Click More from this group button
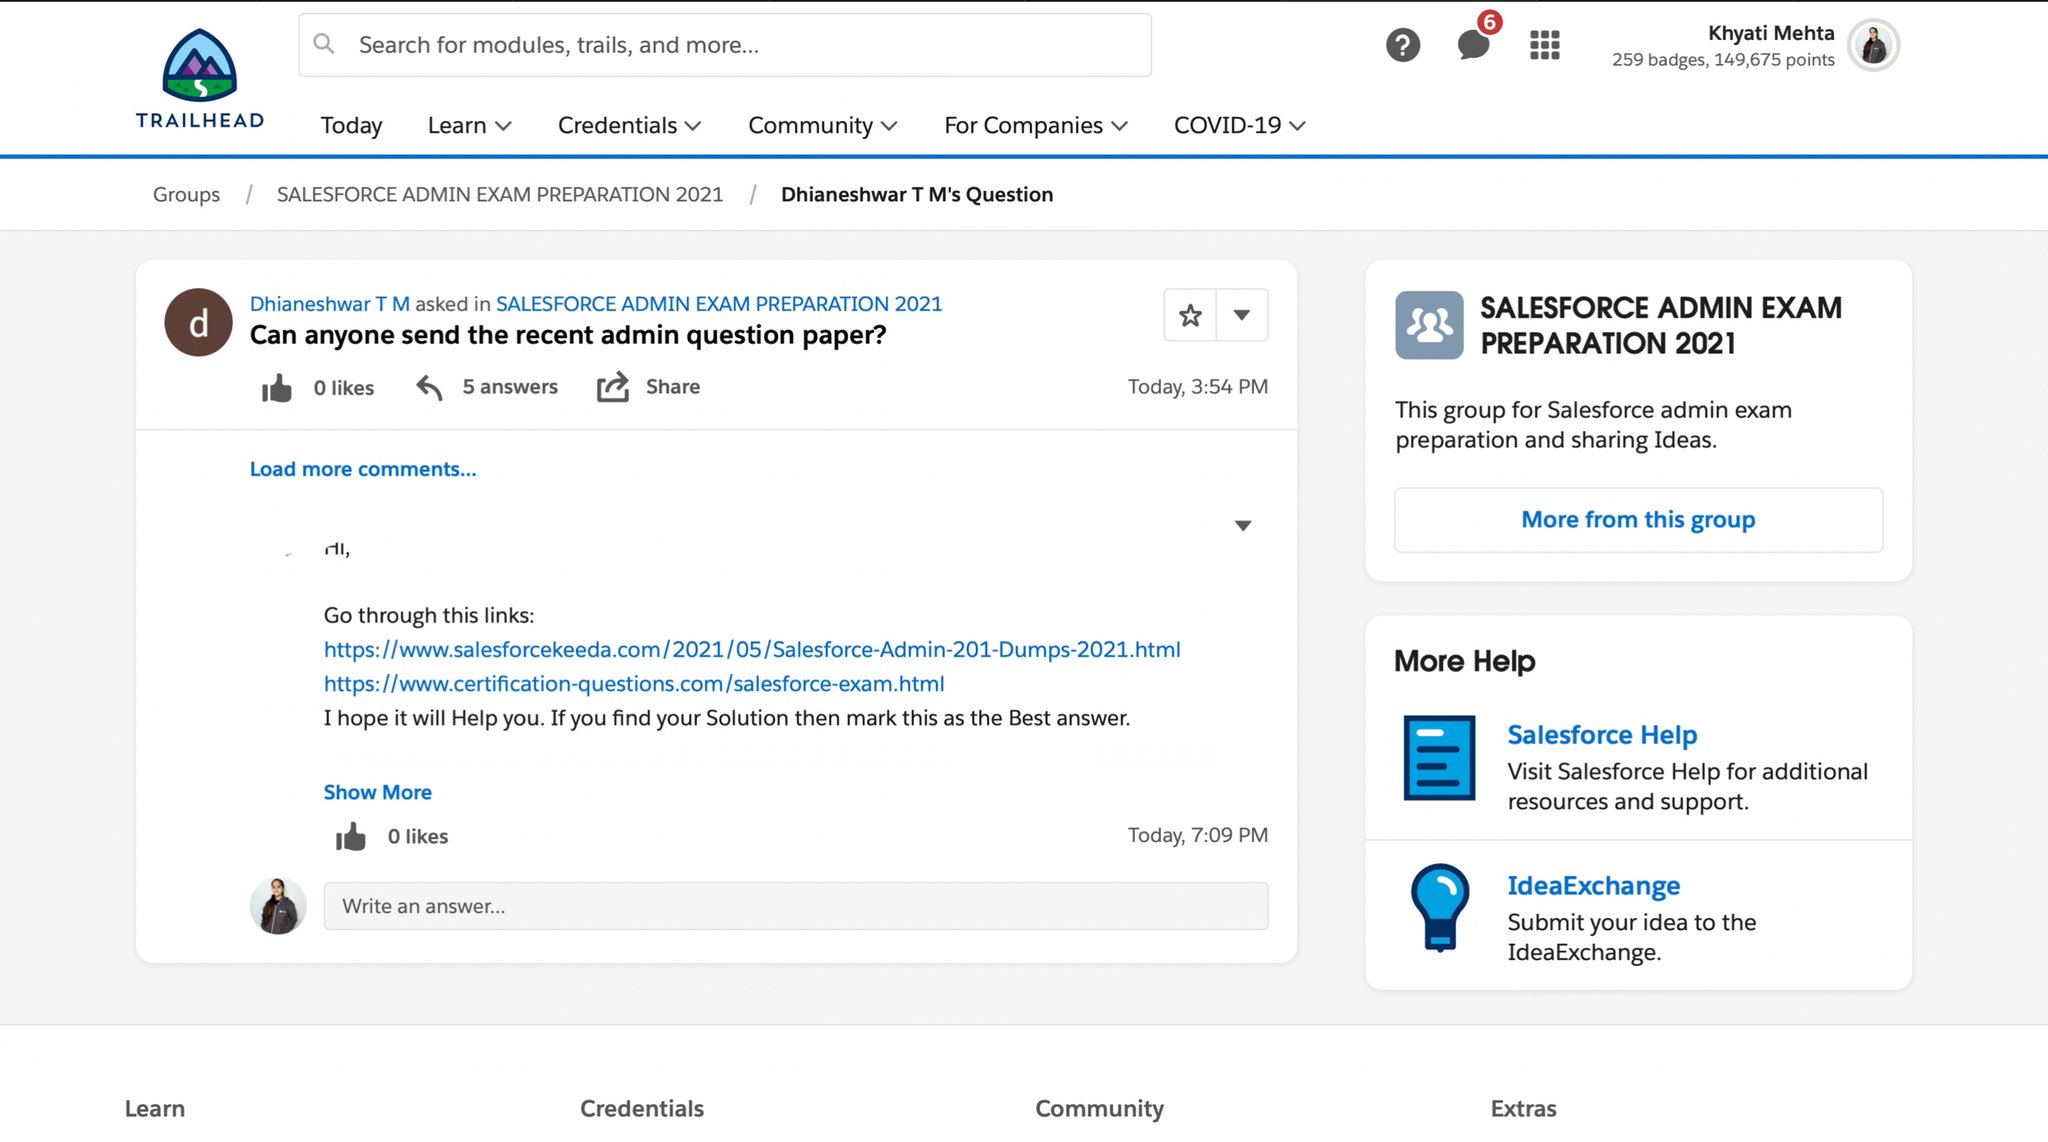2048x1142 pixels. [1638, 520]
